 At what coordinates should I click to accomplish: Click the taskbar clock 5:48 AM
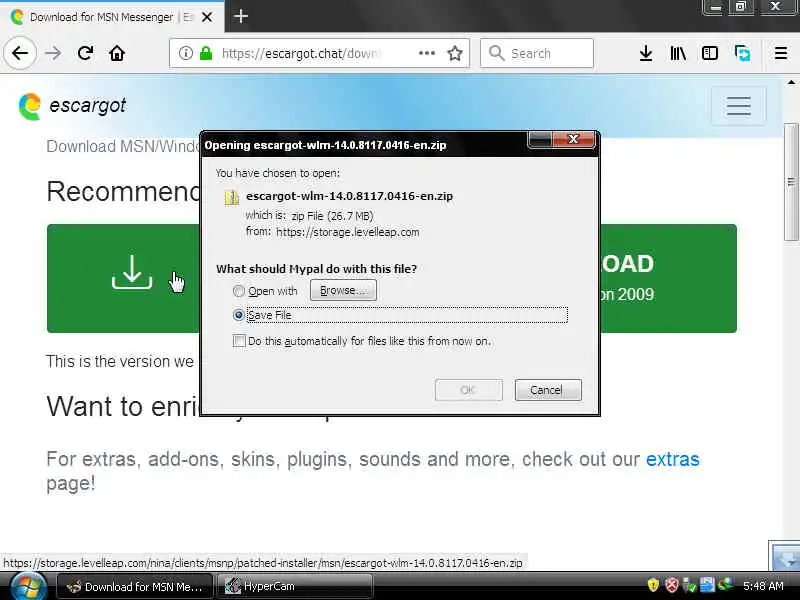763,586
